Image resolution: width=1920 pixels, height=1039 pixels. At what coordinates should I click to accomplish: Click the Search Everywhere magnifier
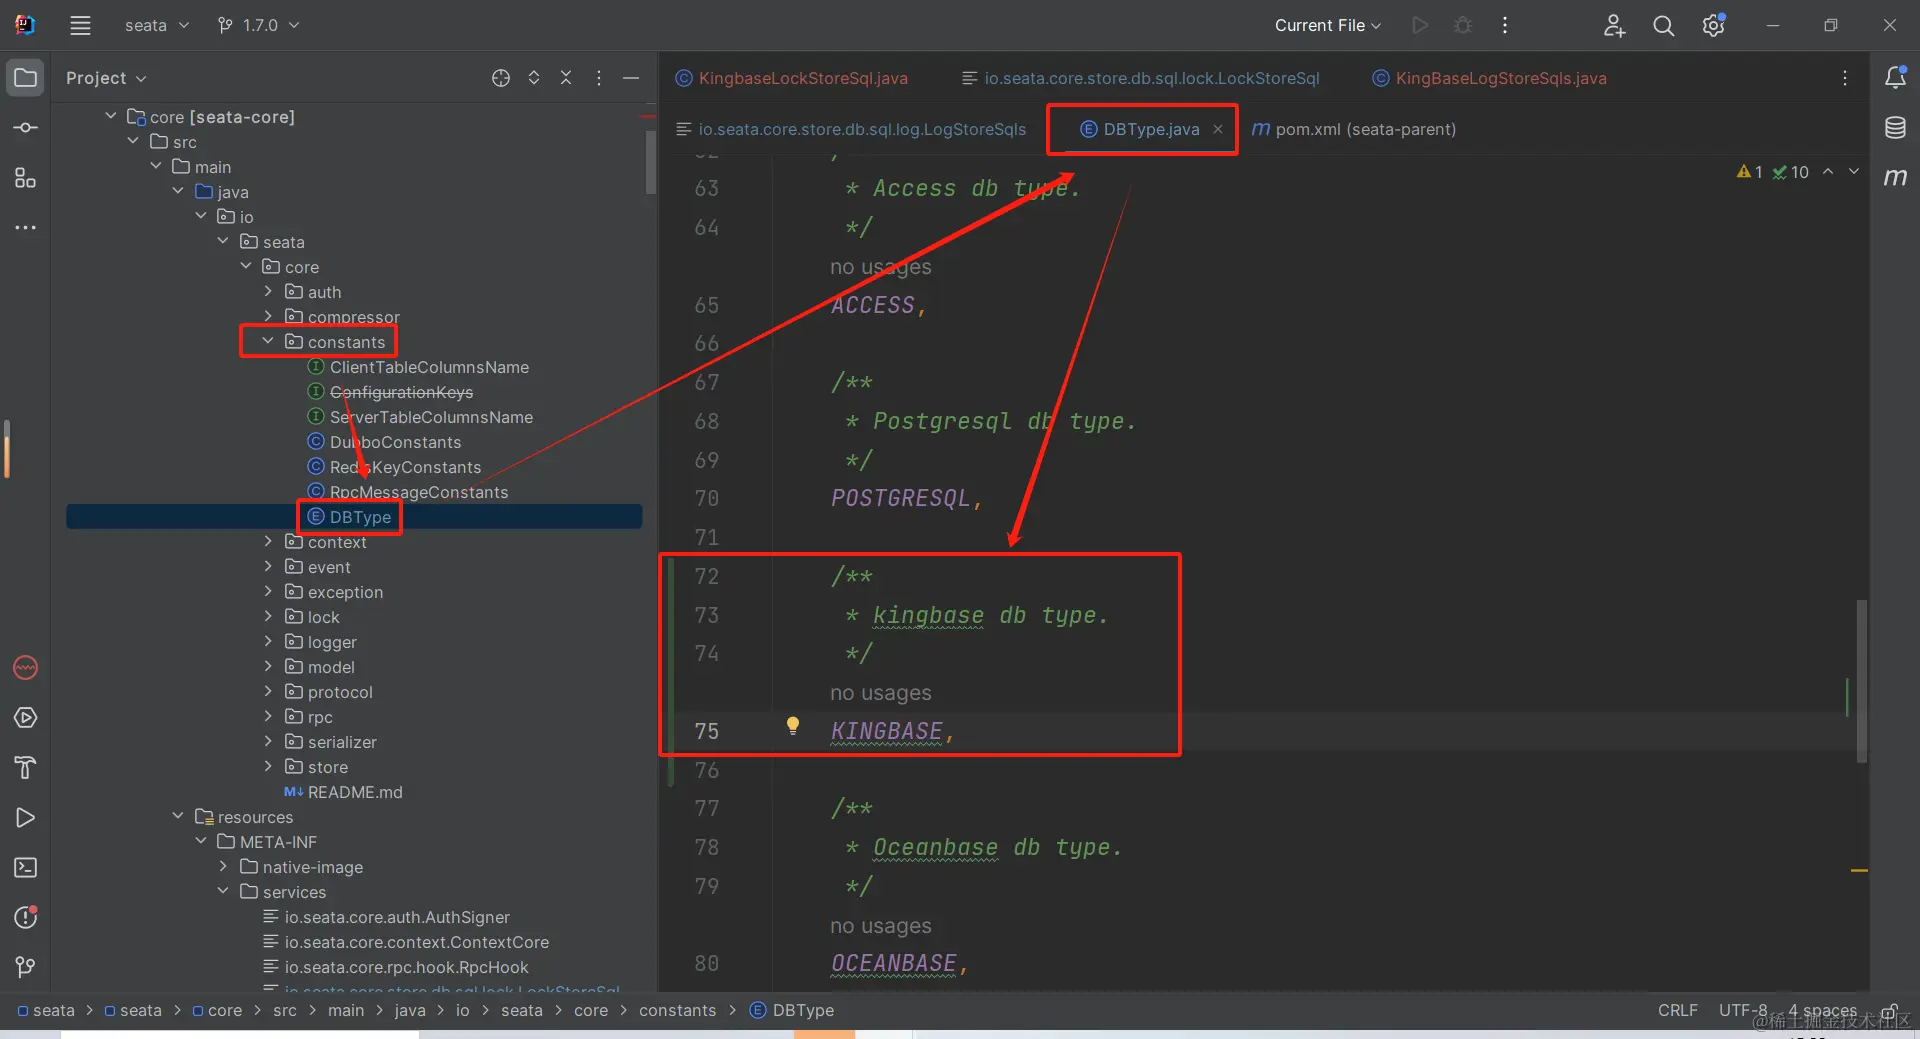[x=1664, y=26]
